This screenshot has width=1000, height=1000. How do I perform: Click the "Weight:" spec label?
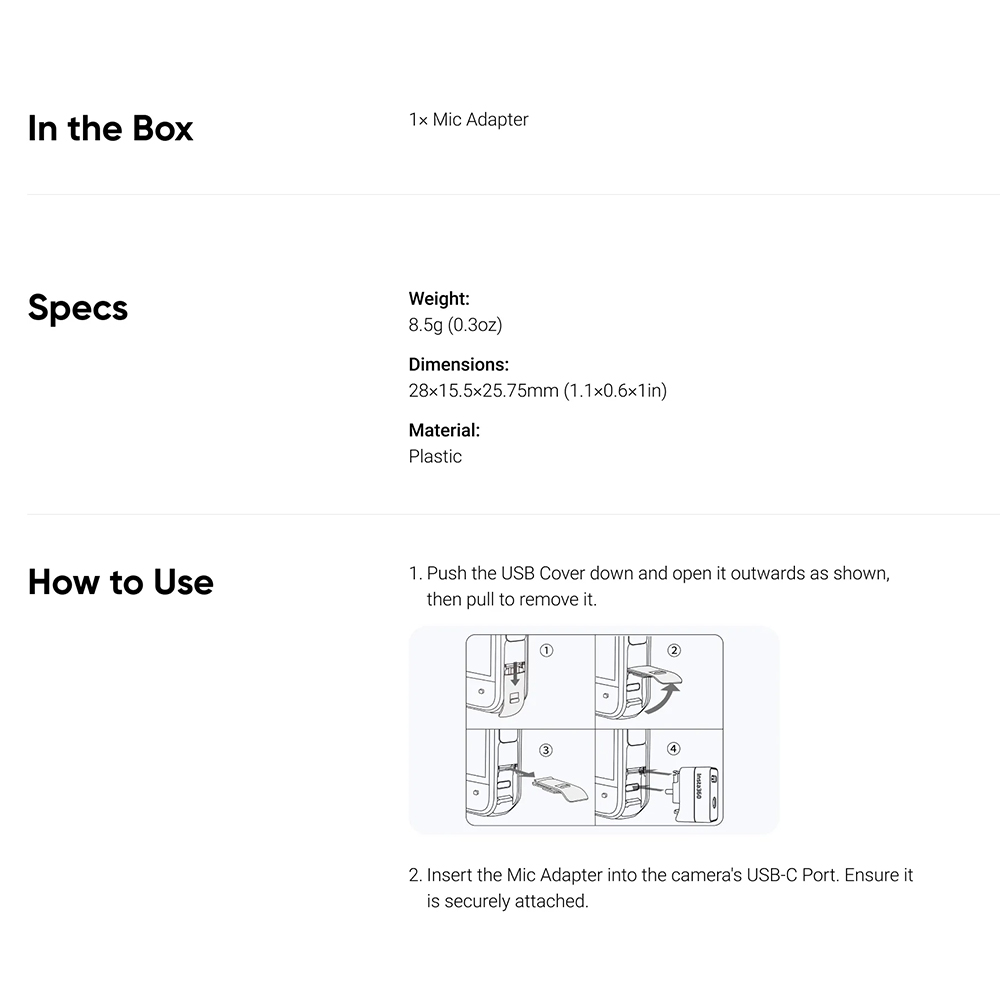click(x=439, y=298)
